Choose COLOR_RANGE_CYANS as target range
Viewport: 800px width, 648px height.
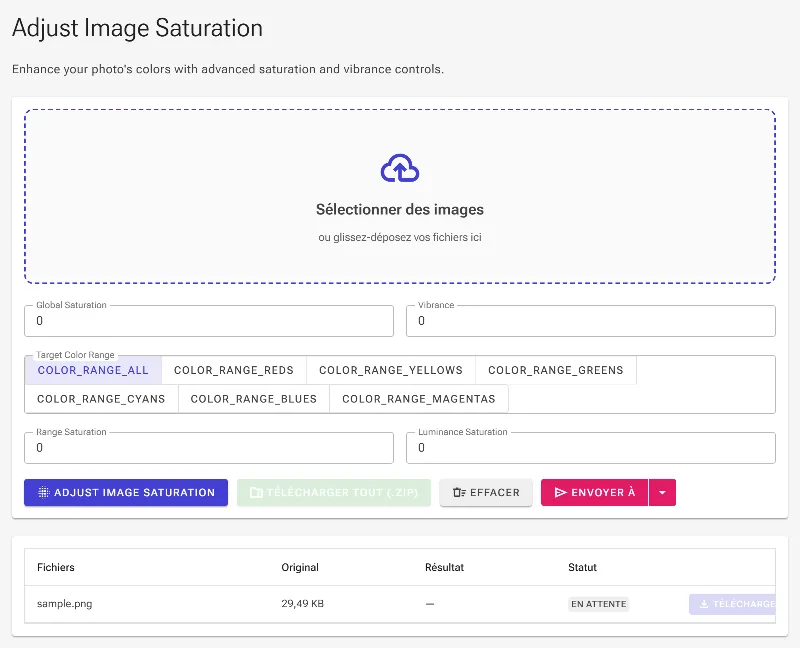click(x=101, y=398)
